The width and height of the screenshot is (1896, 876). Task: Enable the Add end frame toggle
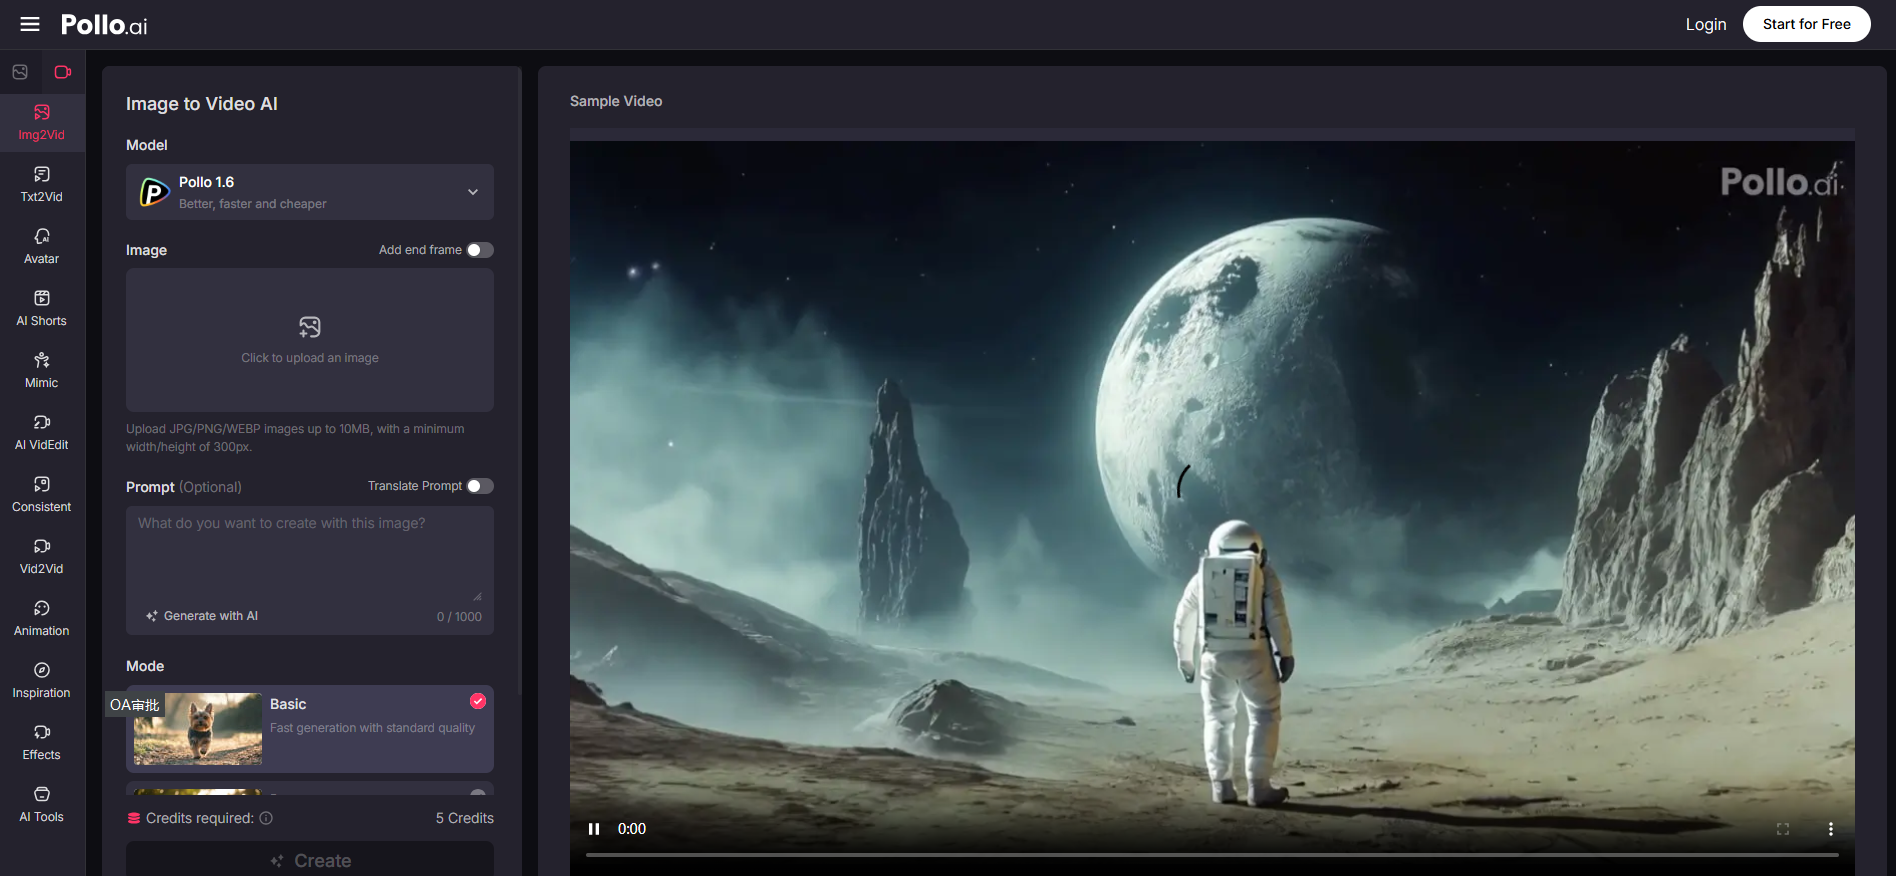coord(480,250)
